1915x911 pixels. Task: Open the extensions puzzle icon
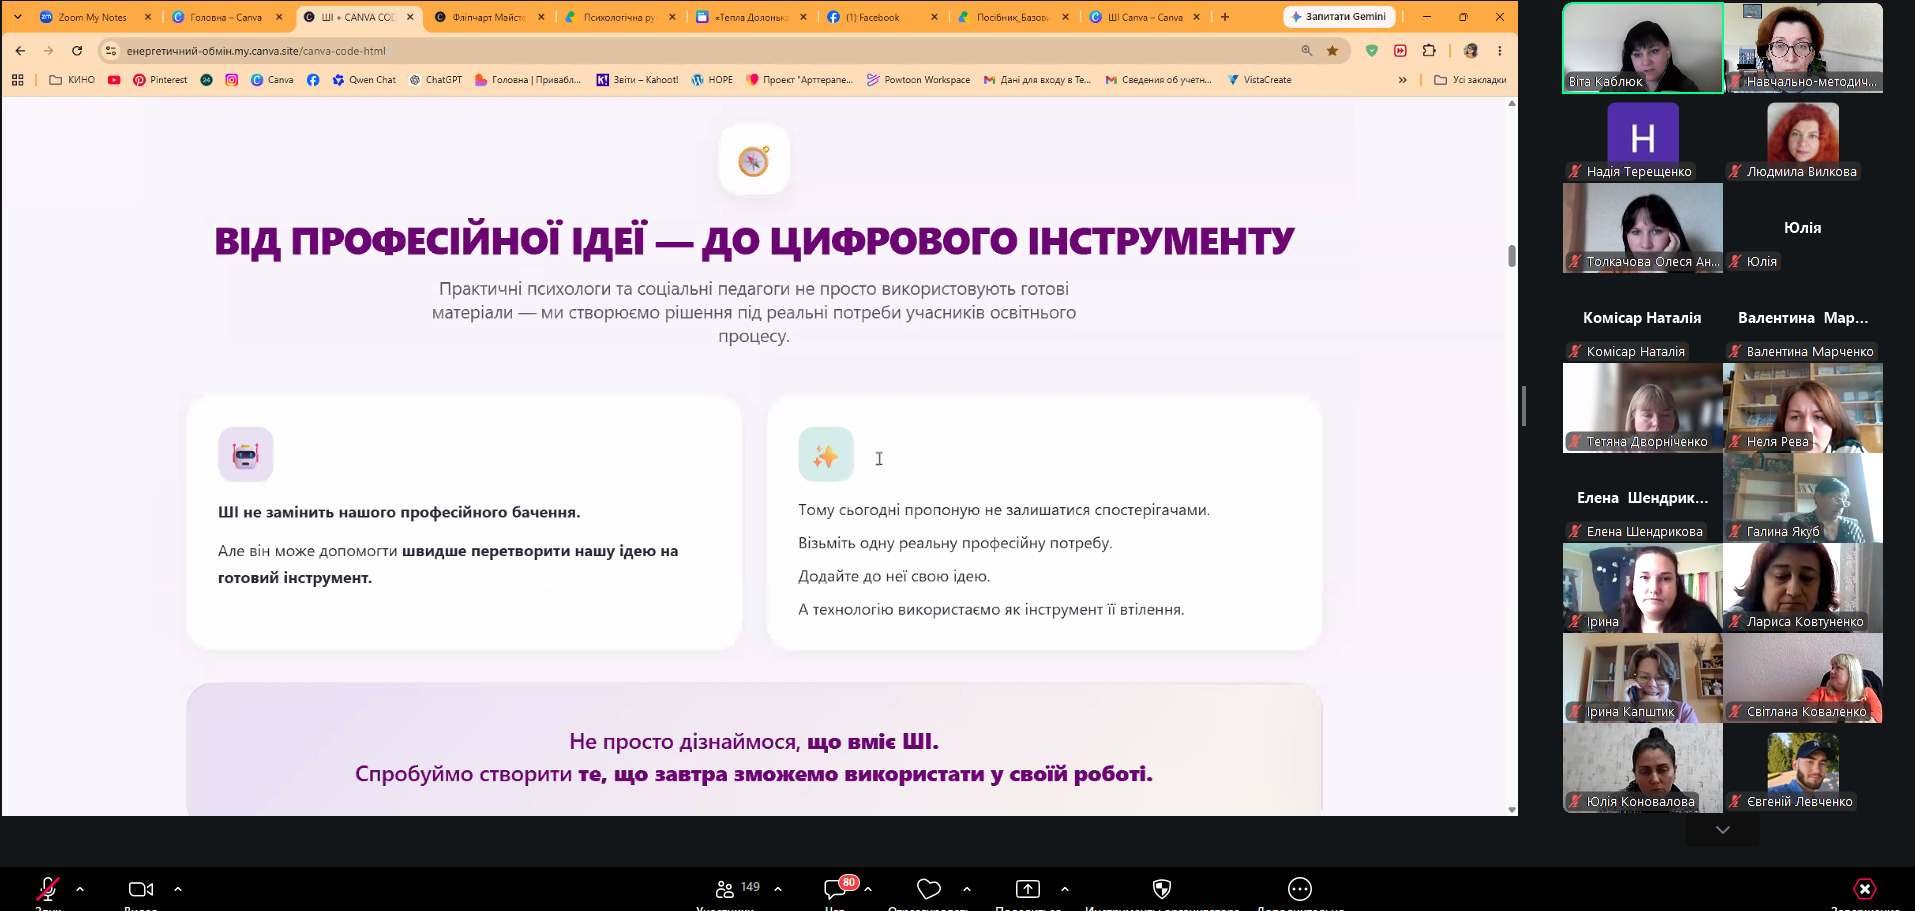coord(1429,50)
